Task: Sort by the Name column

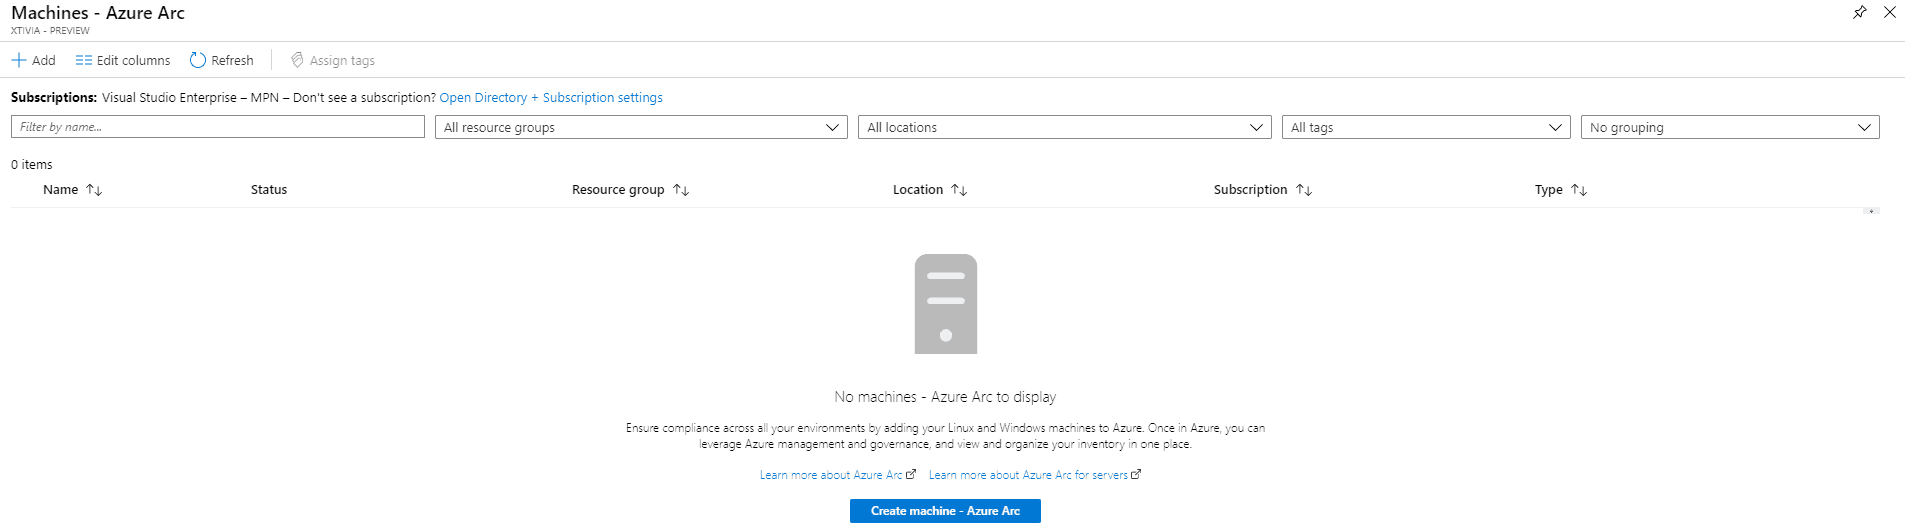Action: [72, 189]
